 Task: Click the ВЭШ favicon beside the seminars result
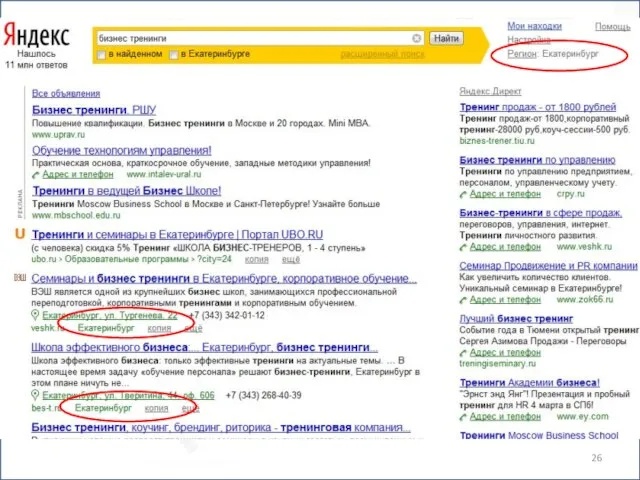coord(19,276)
